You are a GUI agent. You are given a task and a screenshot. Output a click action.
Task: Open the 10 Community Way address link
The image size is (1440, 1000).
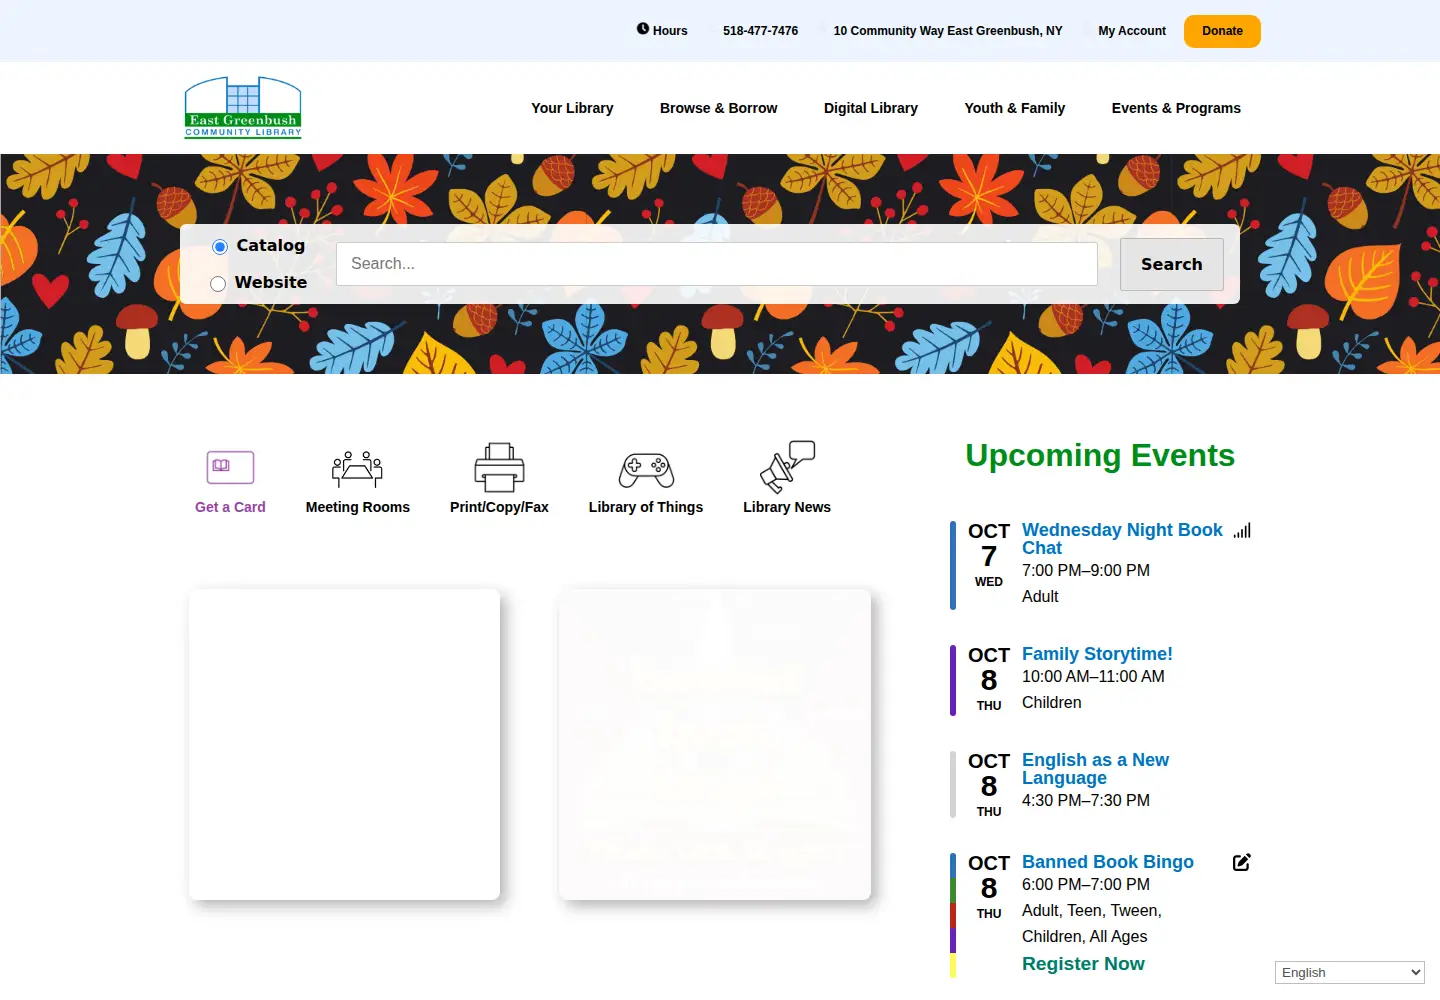pyautogui.click(x=948, y=31)
